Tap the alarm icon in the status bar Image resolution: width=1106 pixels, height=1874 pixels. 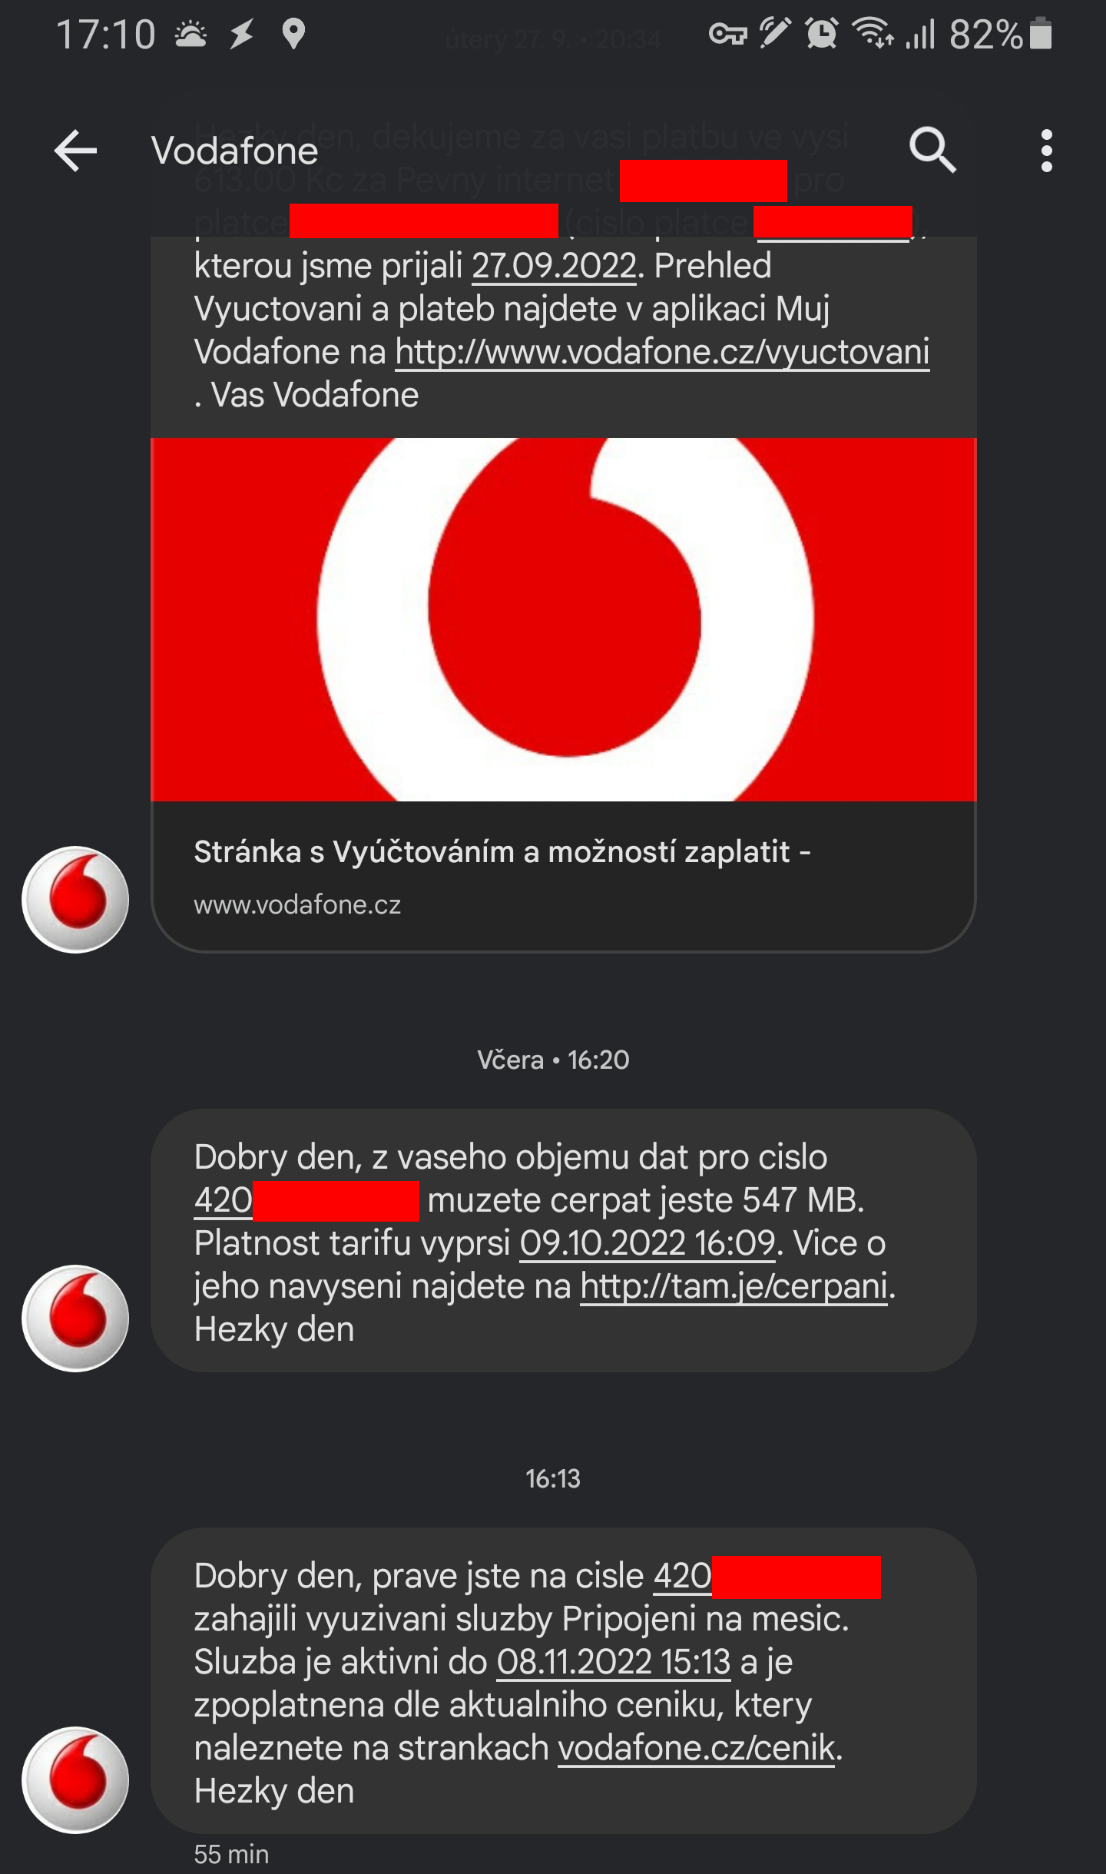click(x=822, y=34)
